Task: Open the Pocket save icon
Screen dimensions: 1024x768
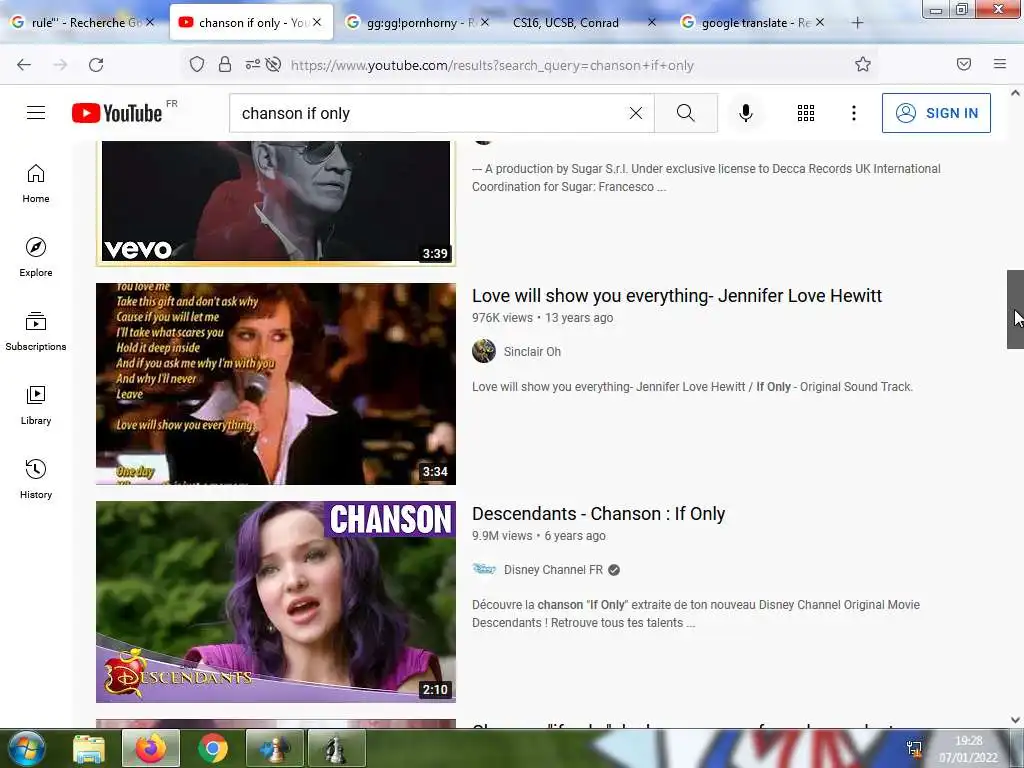Action: point(964,64)
